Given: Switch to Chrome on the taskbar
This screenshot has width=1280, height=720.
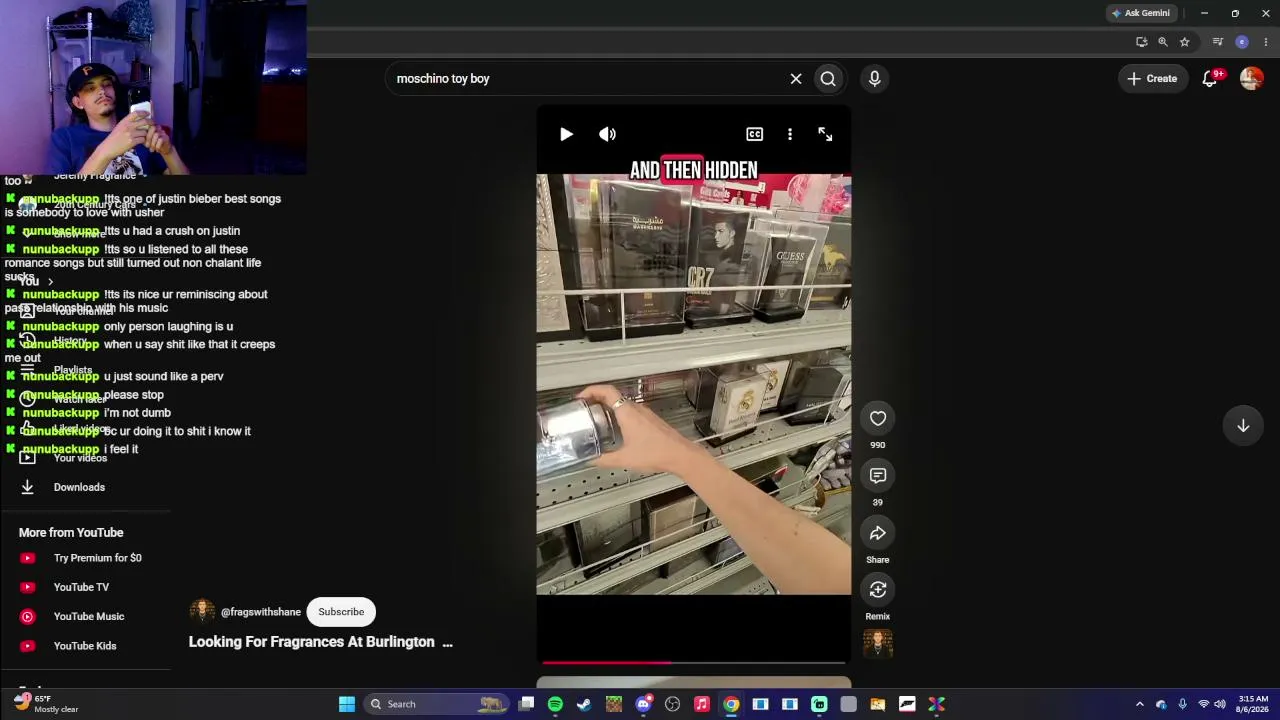Looking at the screenshot, I should [731, 704].
